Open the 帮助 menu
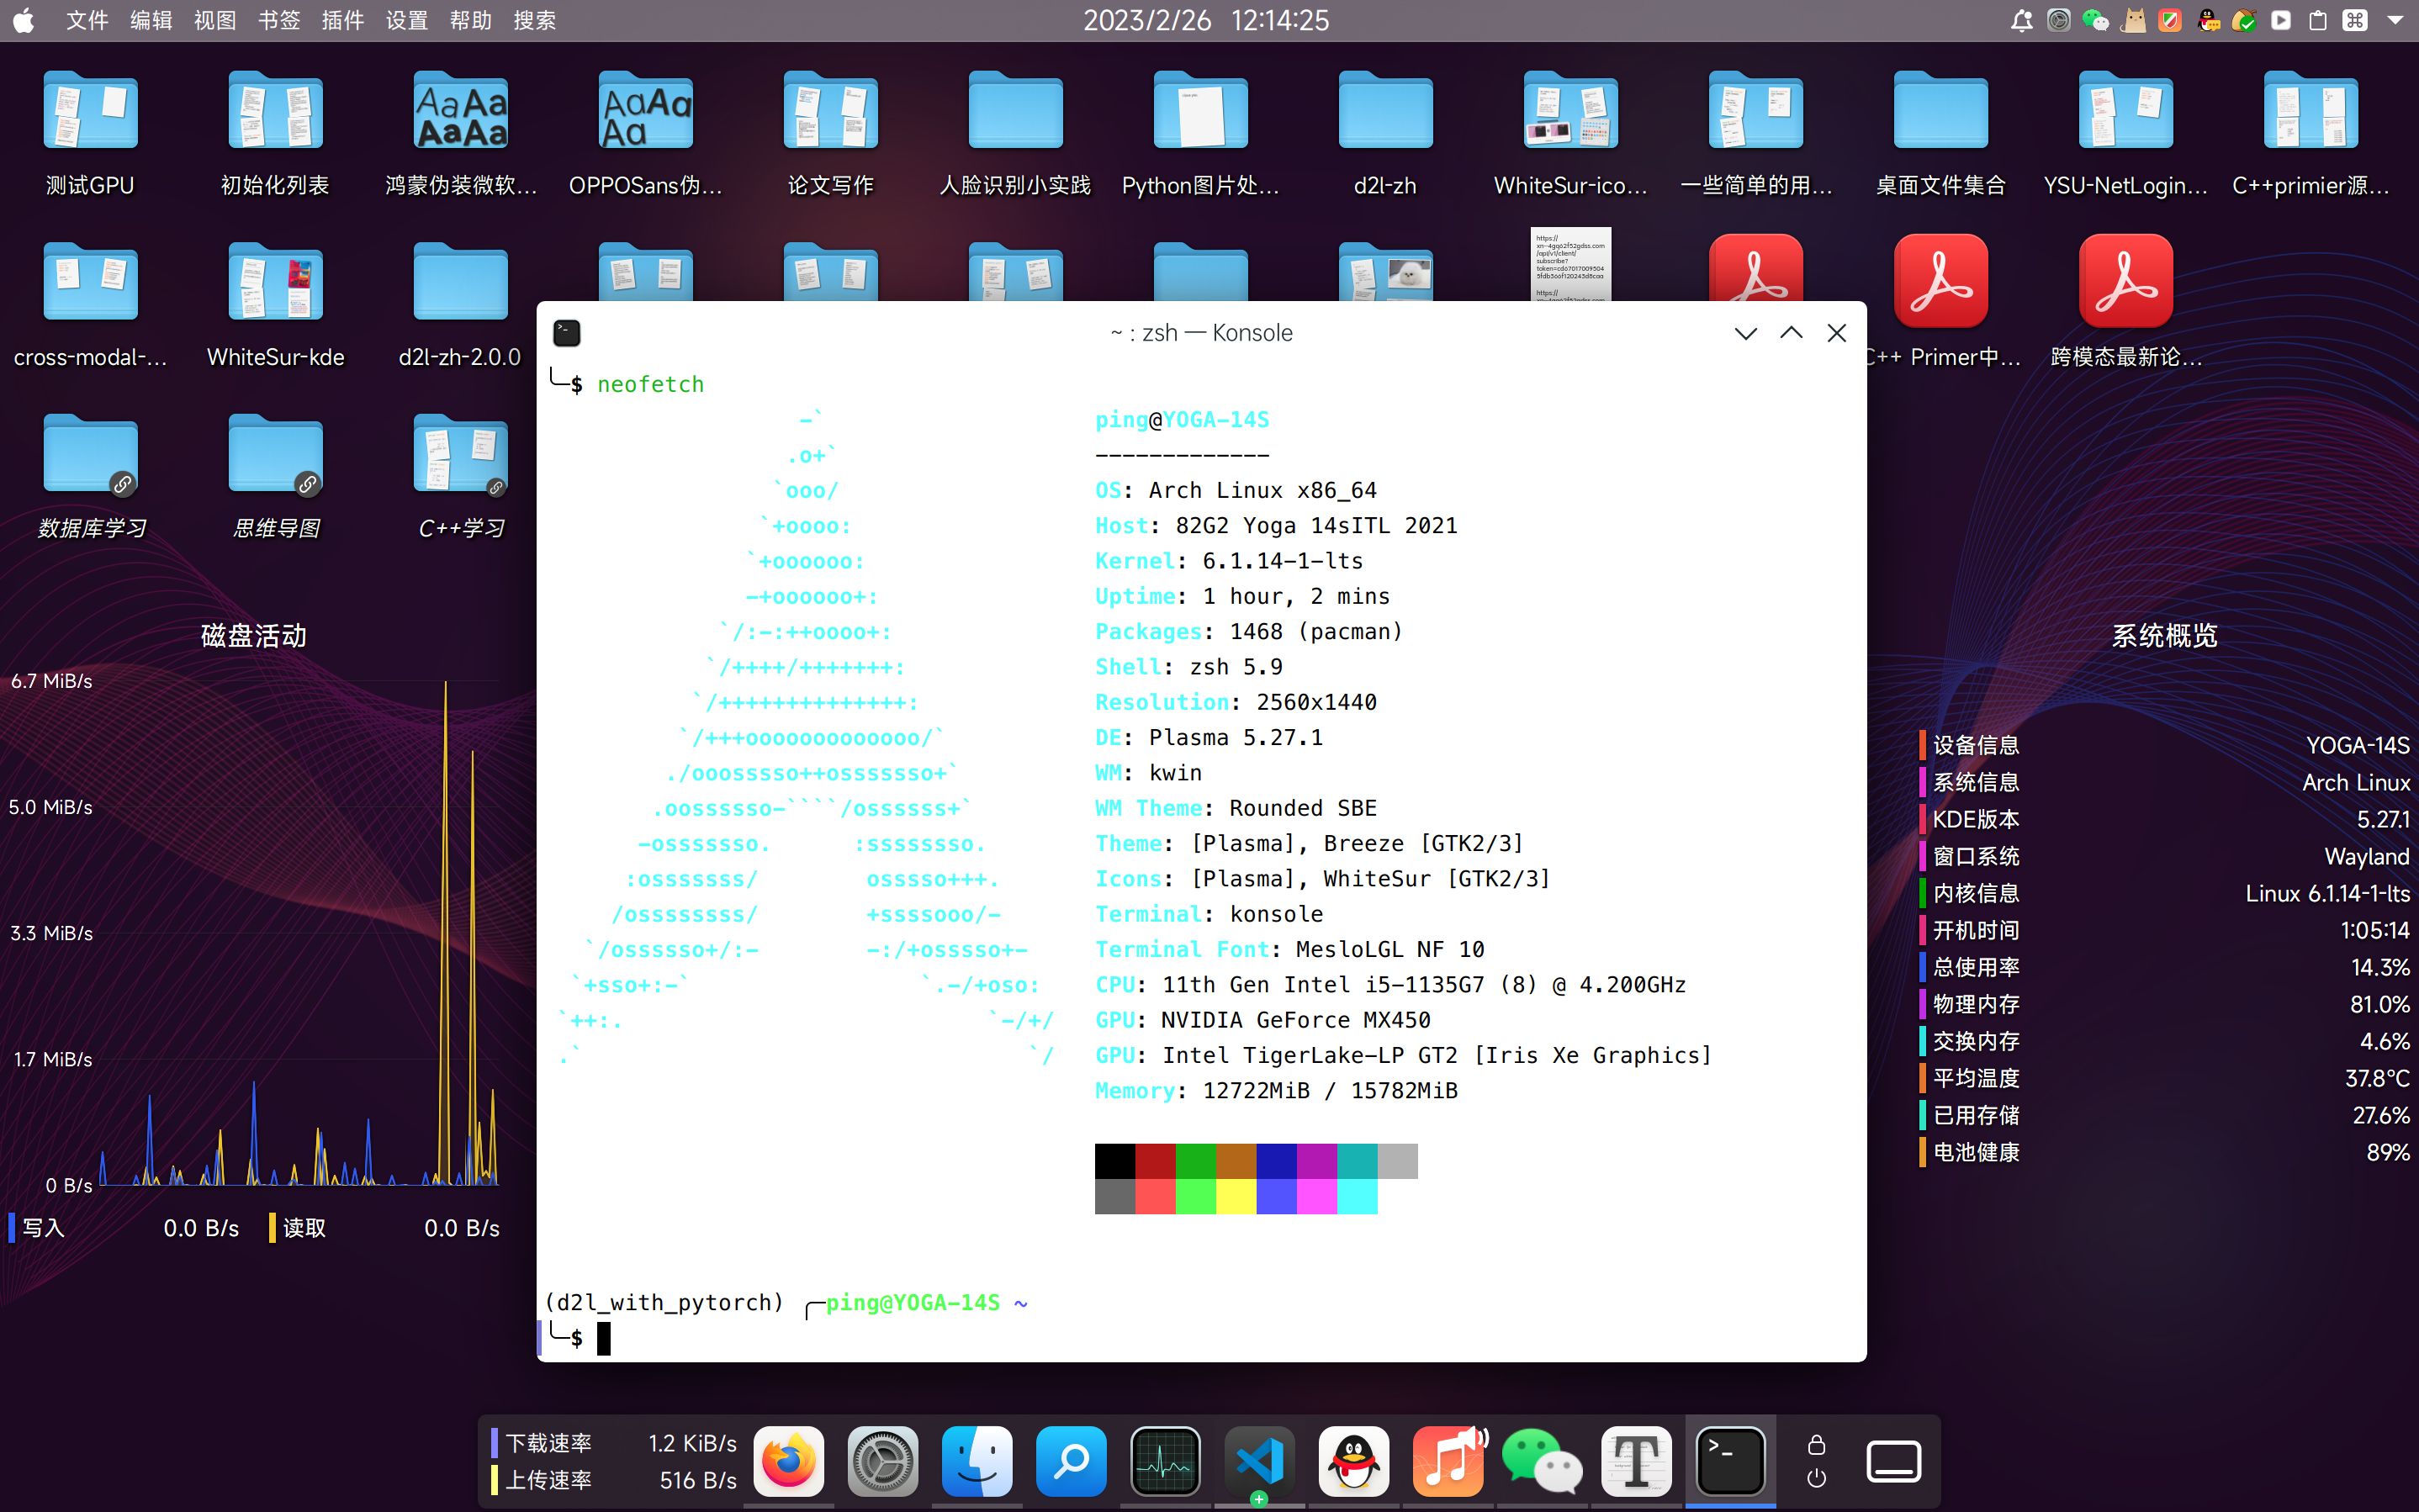The image size is (2419, 1512). [x=471, y=20]
